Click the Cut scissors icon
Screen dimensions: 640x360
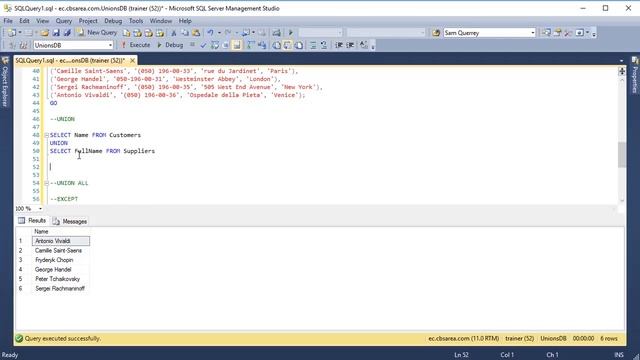[174, 33]
